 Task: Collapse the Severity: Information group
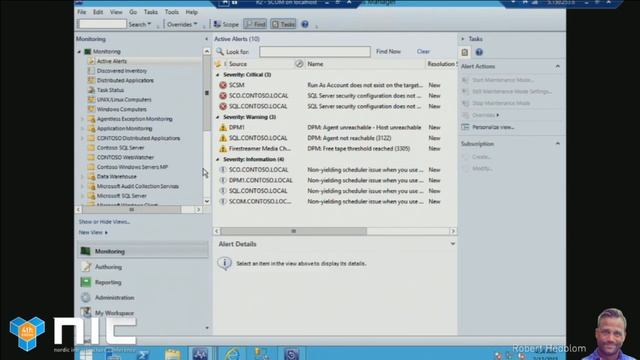click(218, 159)
